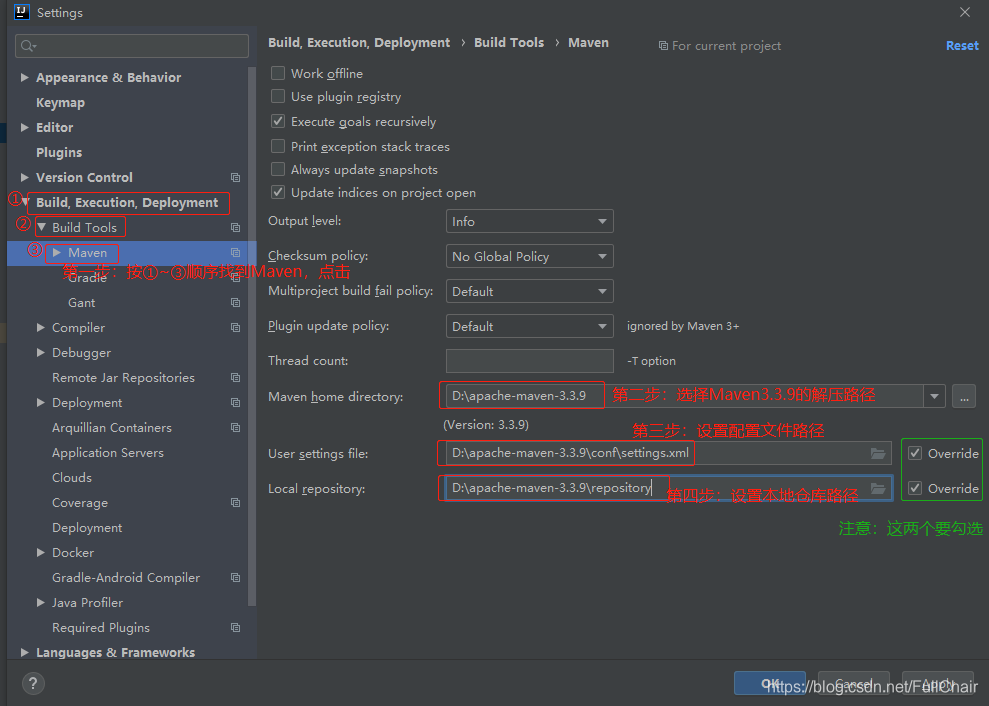Viewport: 989px width, 706px height.
Task: Expand the Maven subtree arrow
Action: 57,253
